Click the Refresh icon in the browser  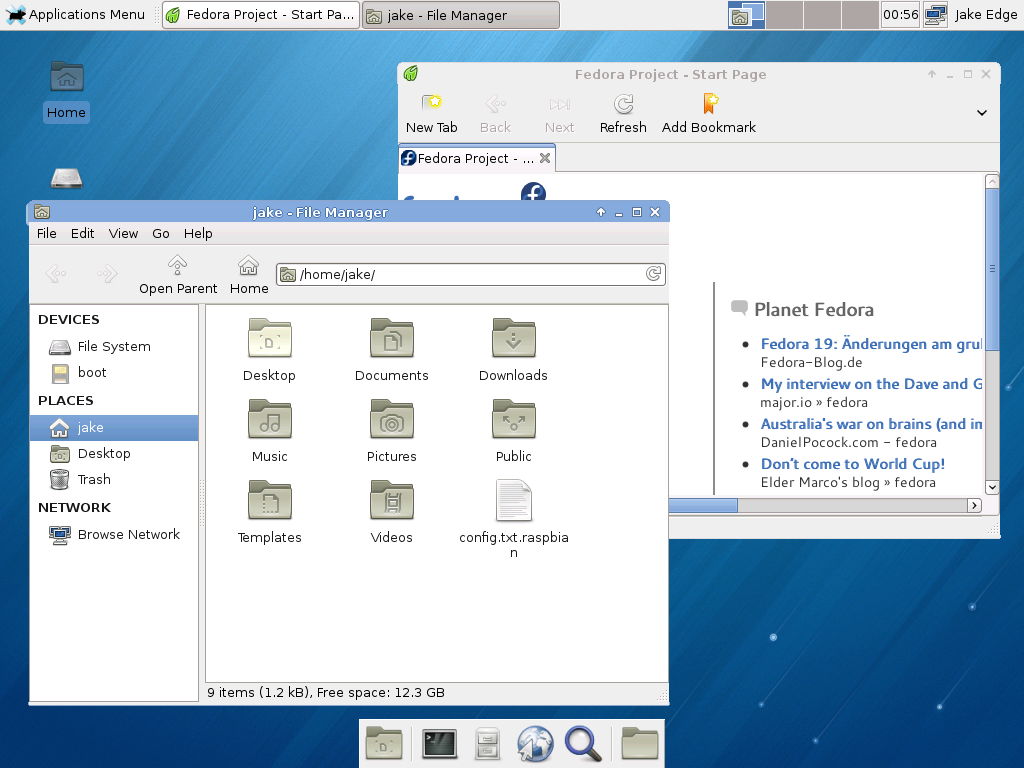623,105
